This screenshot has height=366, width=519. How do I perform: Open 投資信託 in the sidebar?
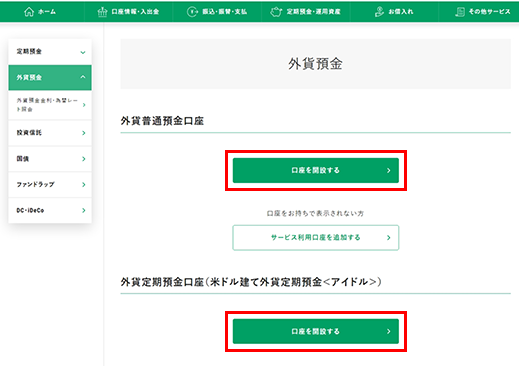tap(50, 133)
